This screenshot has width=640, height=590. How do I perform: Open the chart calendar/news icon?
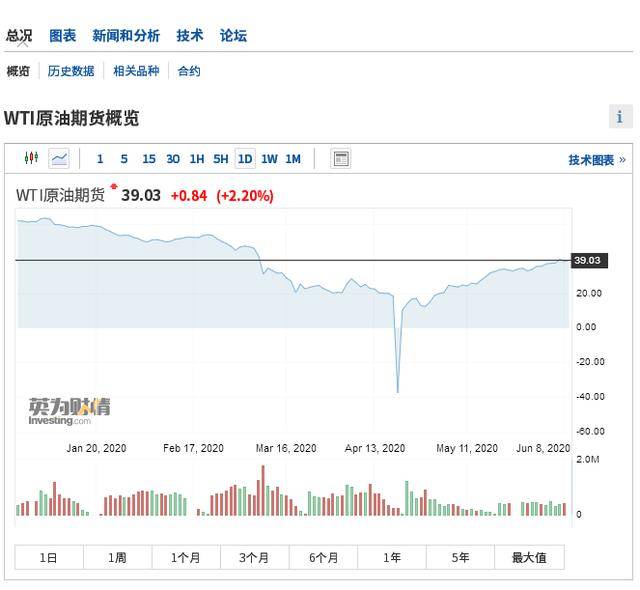[x=340, y=159]
